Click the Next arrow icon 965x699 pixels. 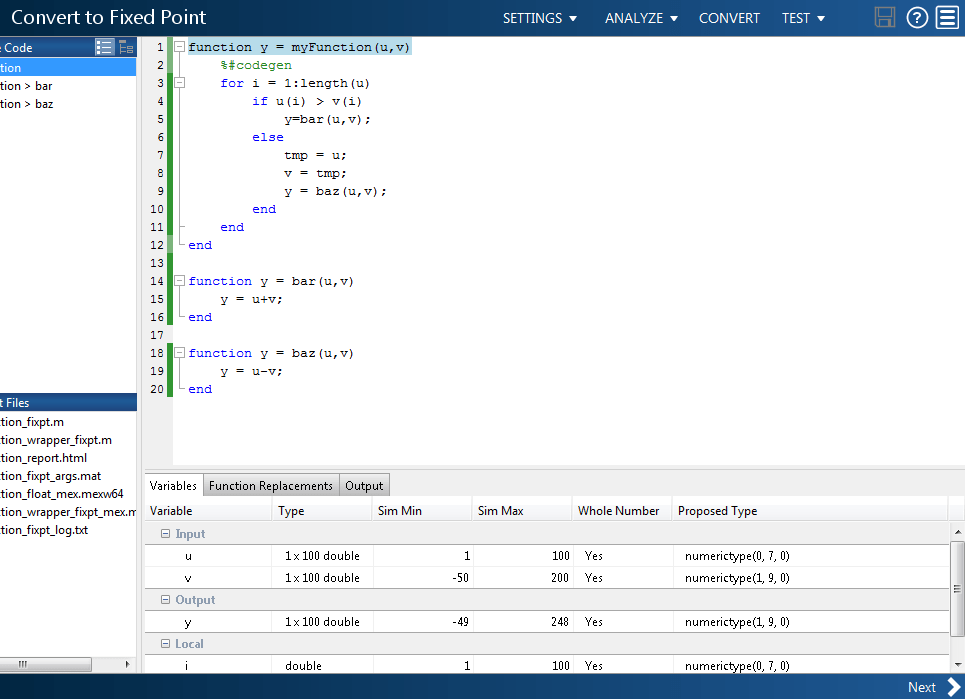coord(953,686)
